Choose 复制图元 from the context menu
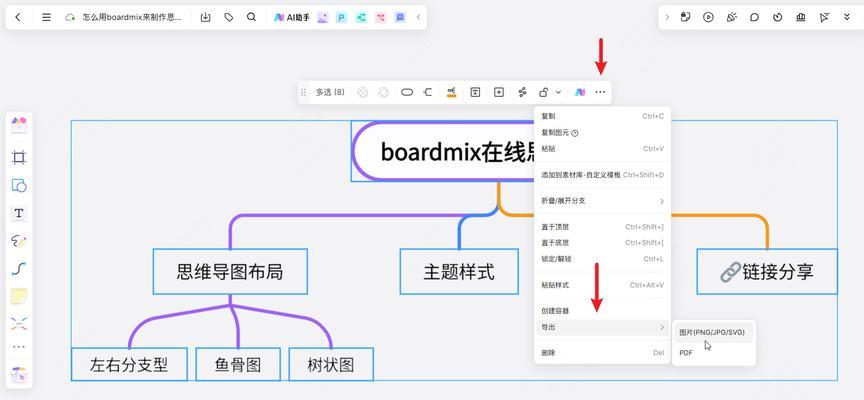 [602, 133]
